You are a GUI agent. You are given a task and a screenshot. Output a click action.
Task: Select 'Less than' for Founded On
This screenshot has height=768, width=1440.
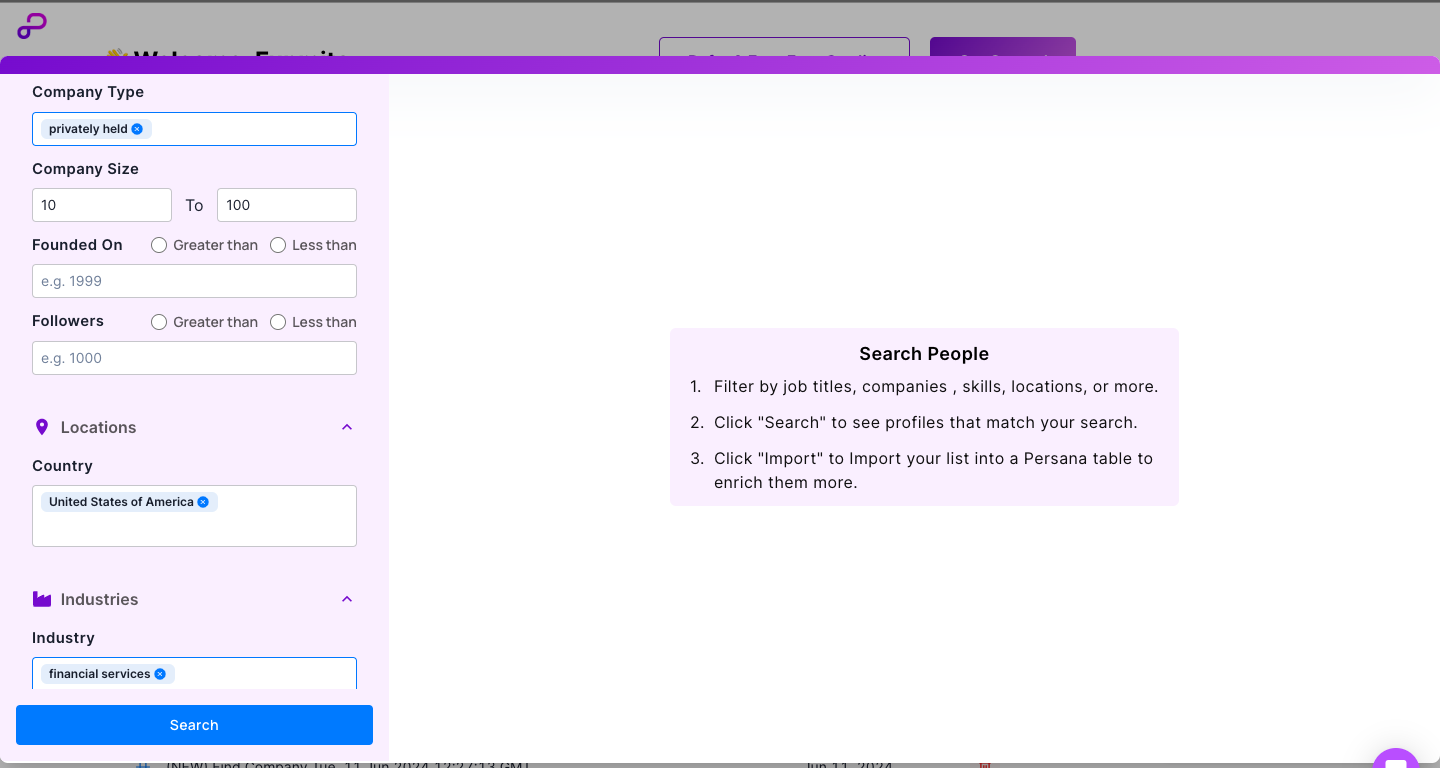click(278, 245)
